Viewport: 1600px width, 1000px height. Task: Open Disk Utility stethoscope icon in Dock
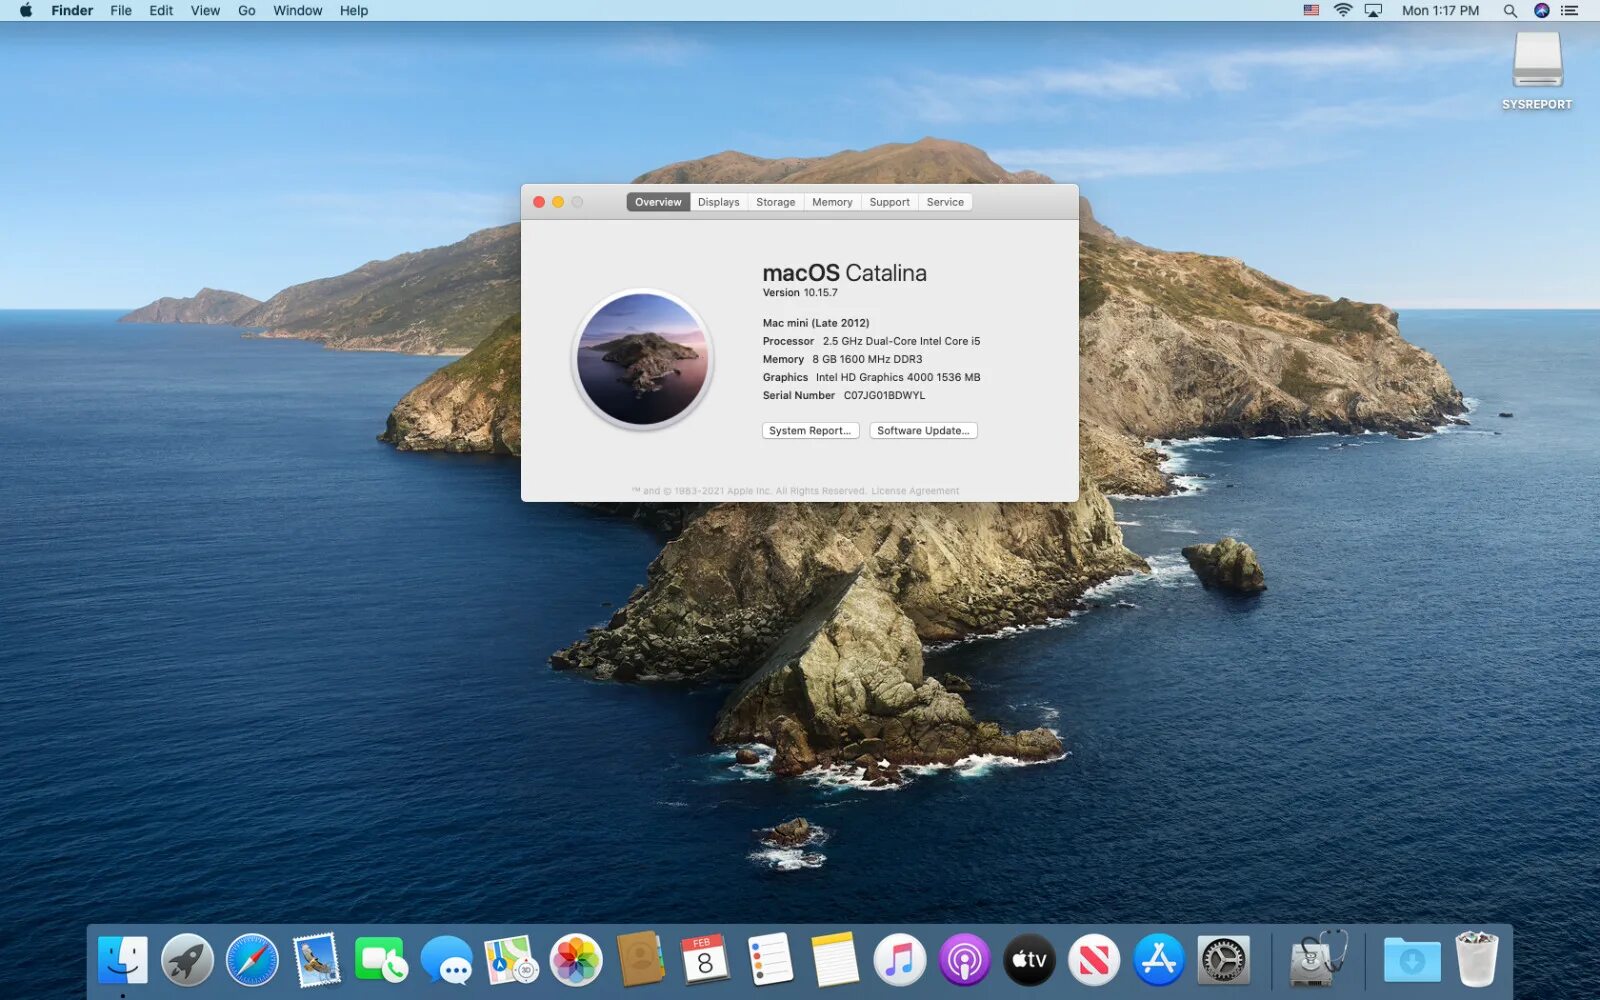(1318, 958)
